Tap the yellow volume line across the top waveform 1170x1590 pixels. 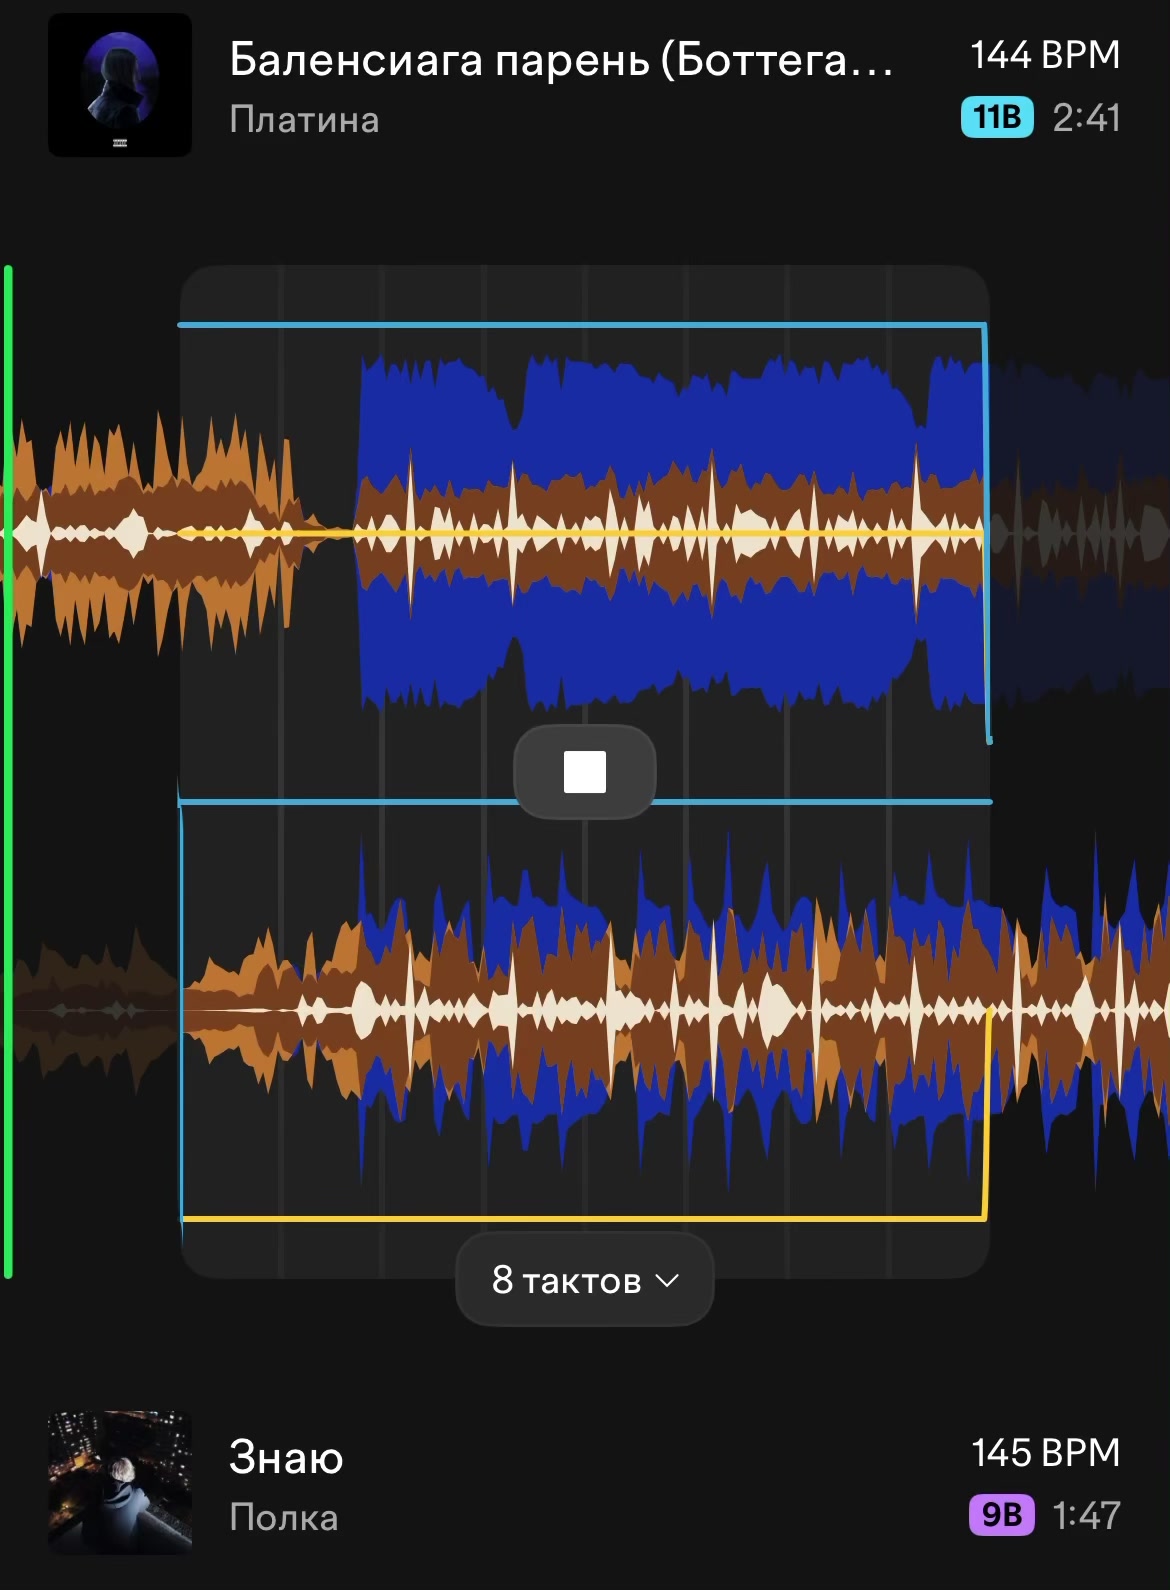pos(580,534)
